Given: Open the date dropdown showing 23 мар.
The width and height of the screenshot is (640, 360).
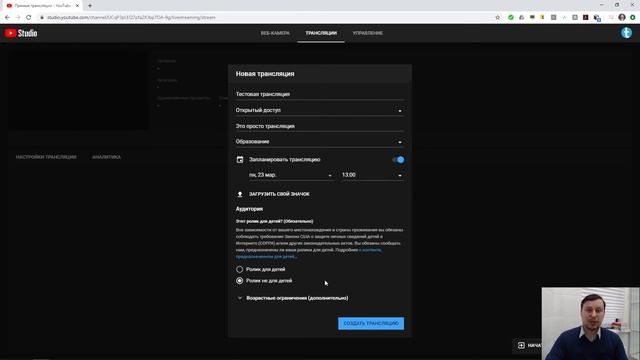Looking at the screenshot, I should [291, 175].
